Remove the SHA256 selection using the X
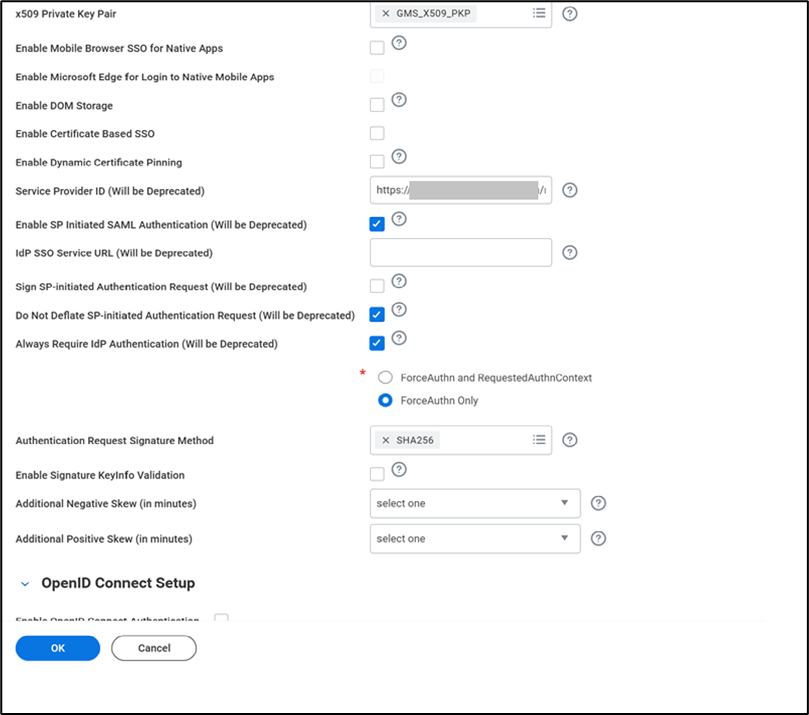809x715 pixels. point(386,440)
